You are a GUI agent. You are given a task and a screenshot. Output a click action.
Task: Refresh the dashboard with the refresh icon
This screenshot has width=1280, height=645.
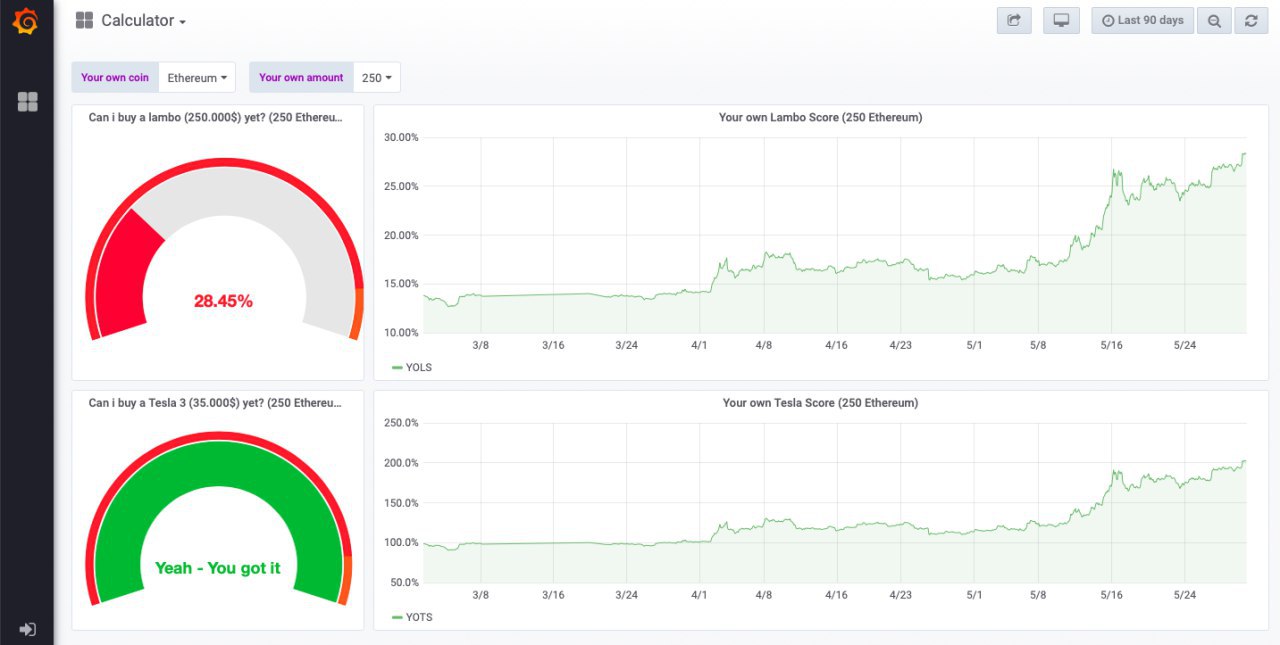tap(1251, 20)
